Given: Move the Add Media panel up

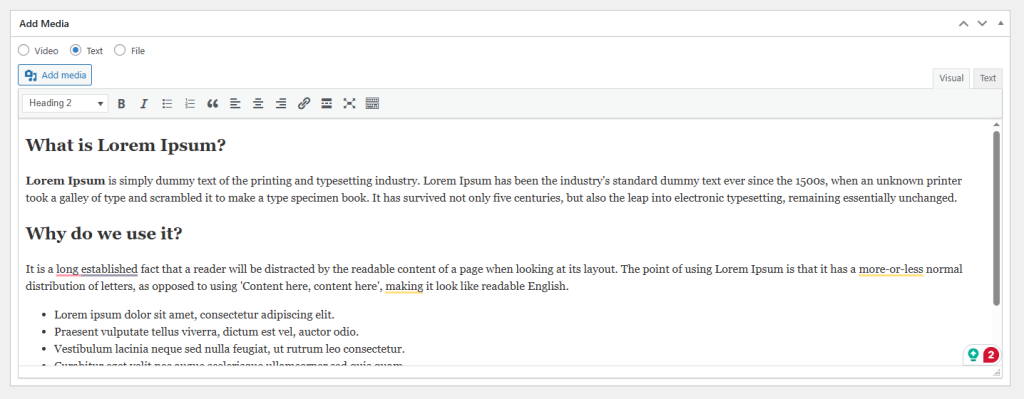Looking at the screenshot, I should [x=963, y=24].
